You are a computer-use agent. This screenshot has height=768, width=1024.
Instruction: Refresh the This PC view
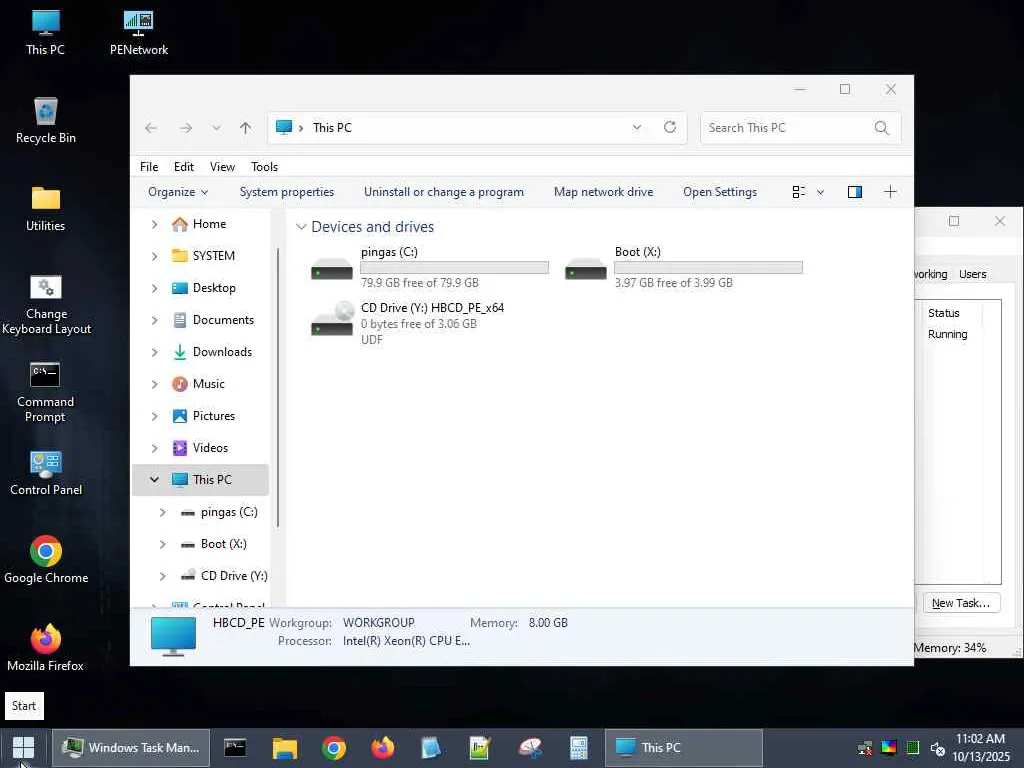pyautogui.click(x=669, y=127)
